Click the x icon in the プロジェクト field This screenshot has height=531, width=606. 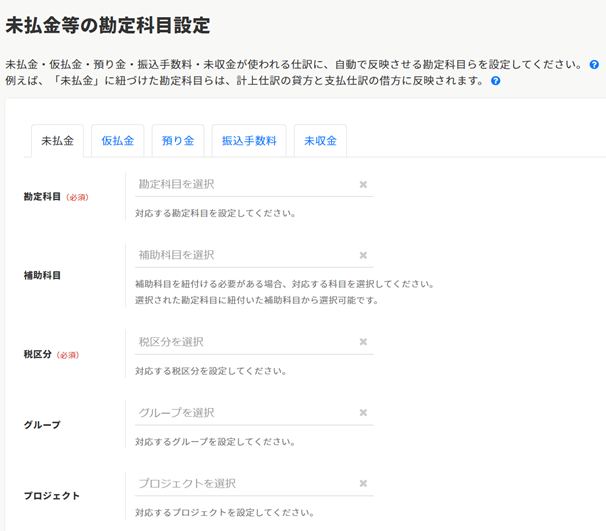tap(363, 484)
